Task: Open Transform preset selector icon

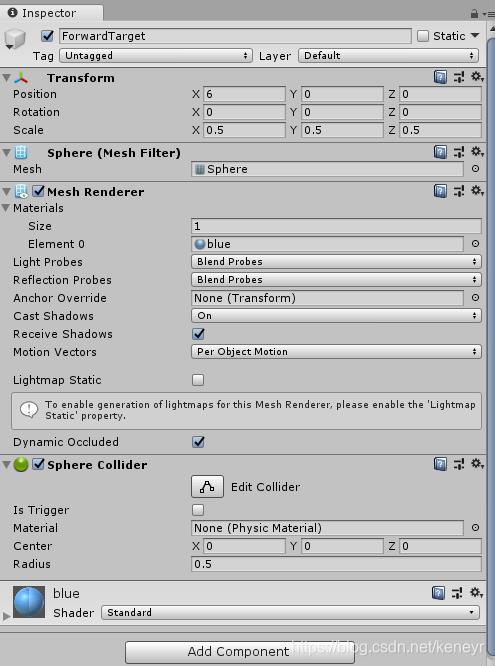Action: 459,77
